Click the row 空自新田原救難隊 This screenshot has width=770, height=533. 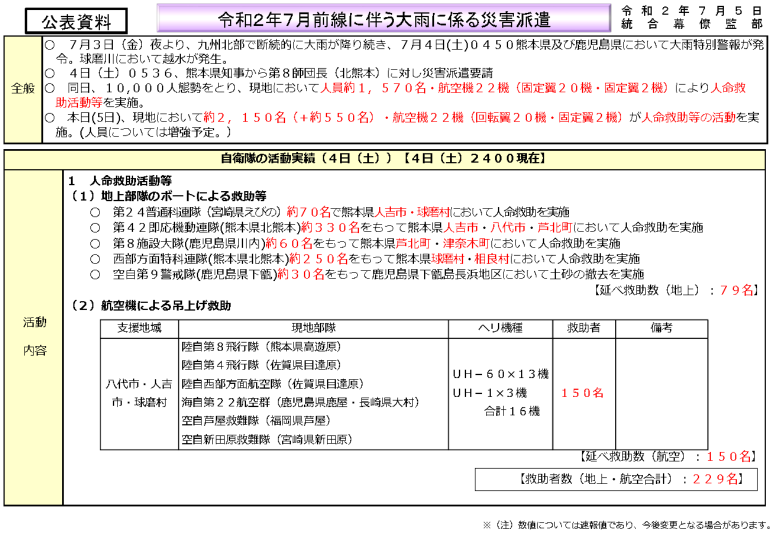click(x=267, y=439)
